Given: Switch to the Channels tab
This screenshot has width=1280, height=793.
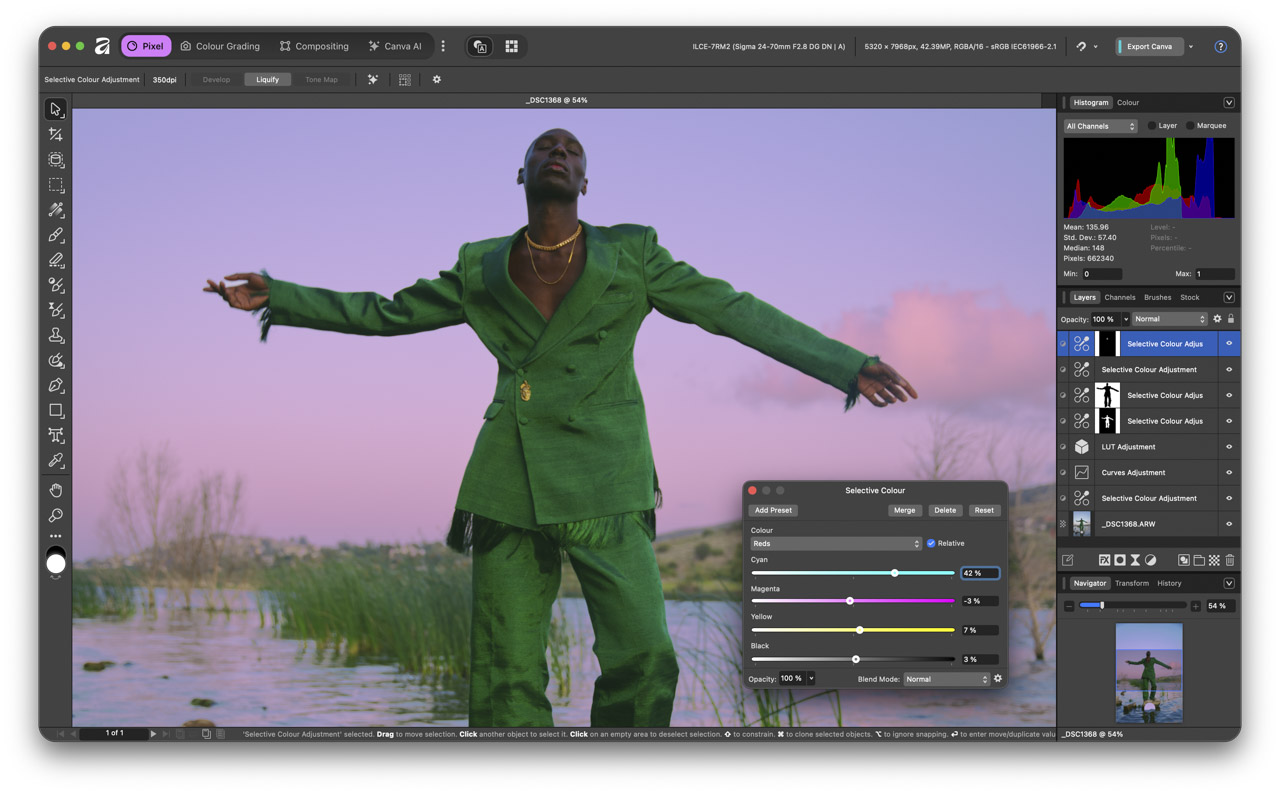Looking at the screenshot, I should (x=1119, y=297).
